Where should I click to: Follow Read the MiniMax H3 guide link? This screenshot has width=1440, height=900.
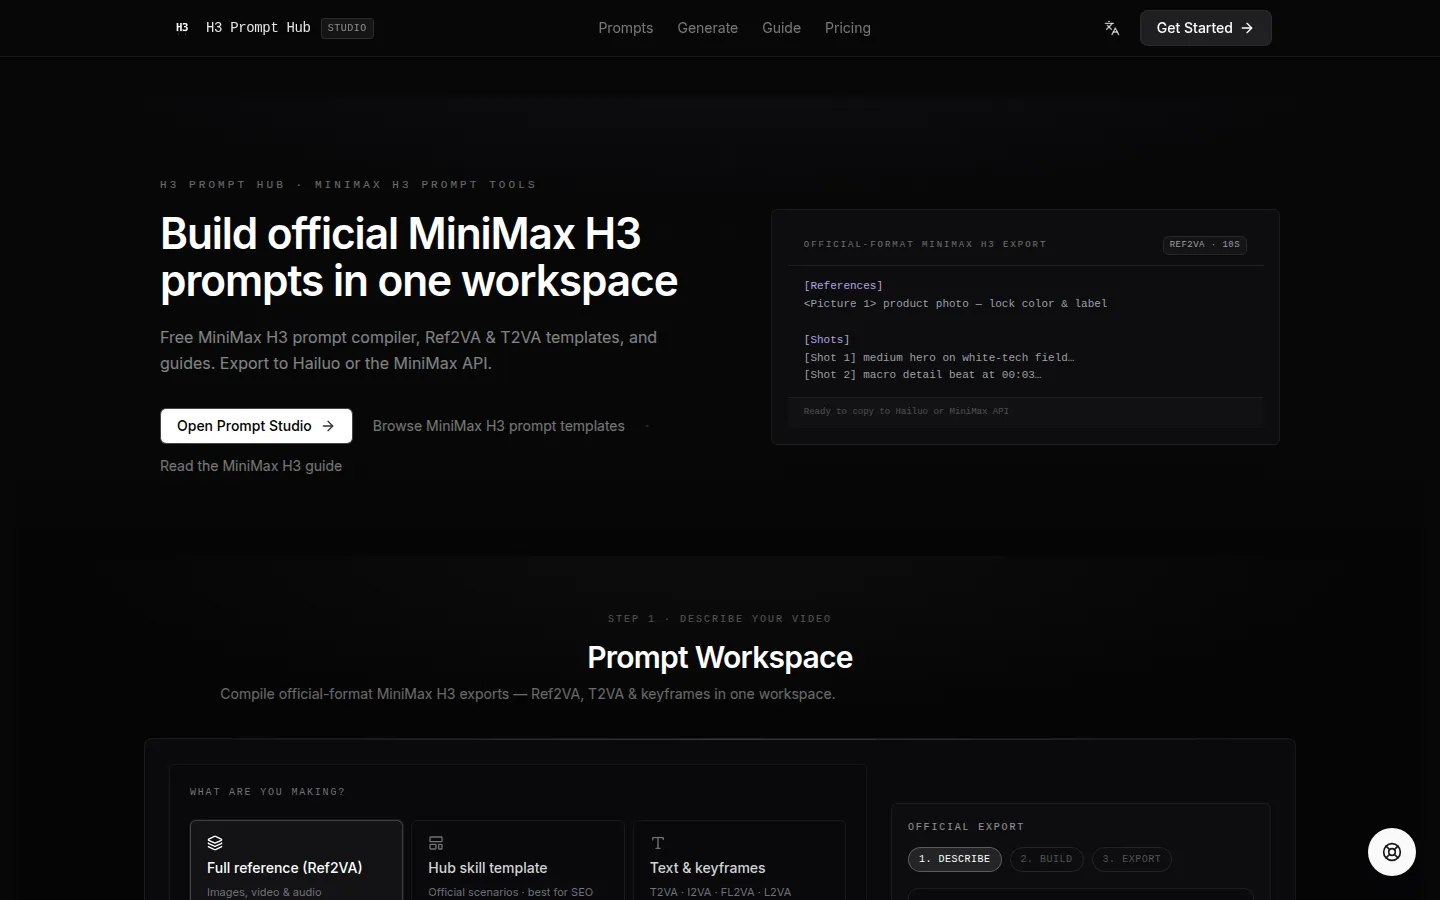pyautogui.click(x=251, y=466)
